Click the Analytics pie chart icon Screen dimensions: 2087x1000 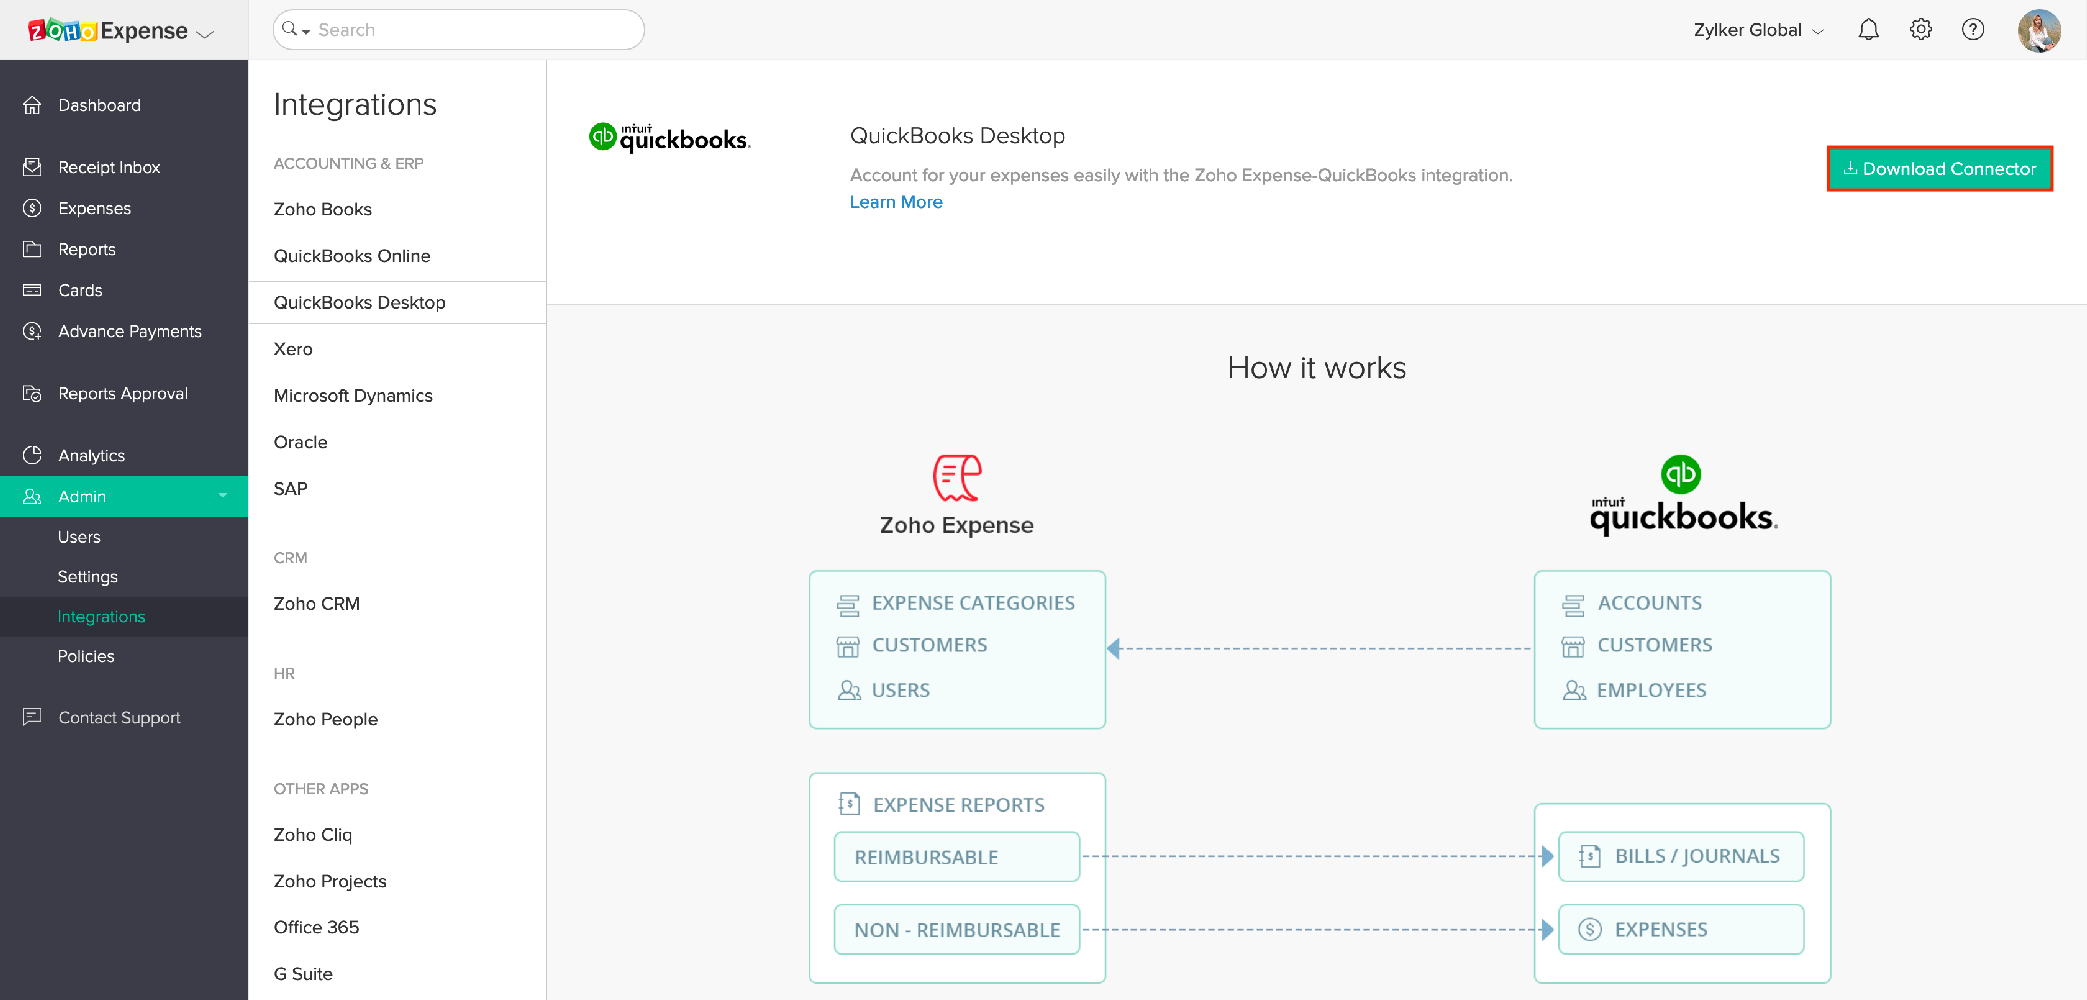(32, 455)
